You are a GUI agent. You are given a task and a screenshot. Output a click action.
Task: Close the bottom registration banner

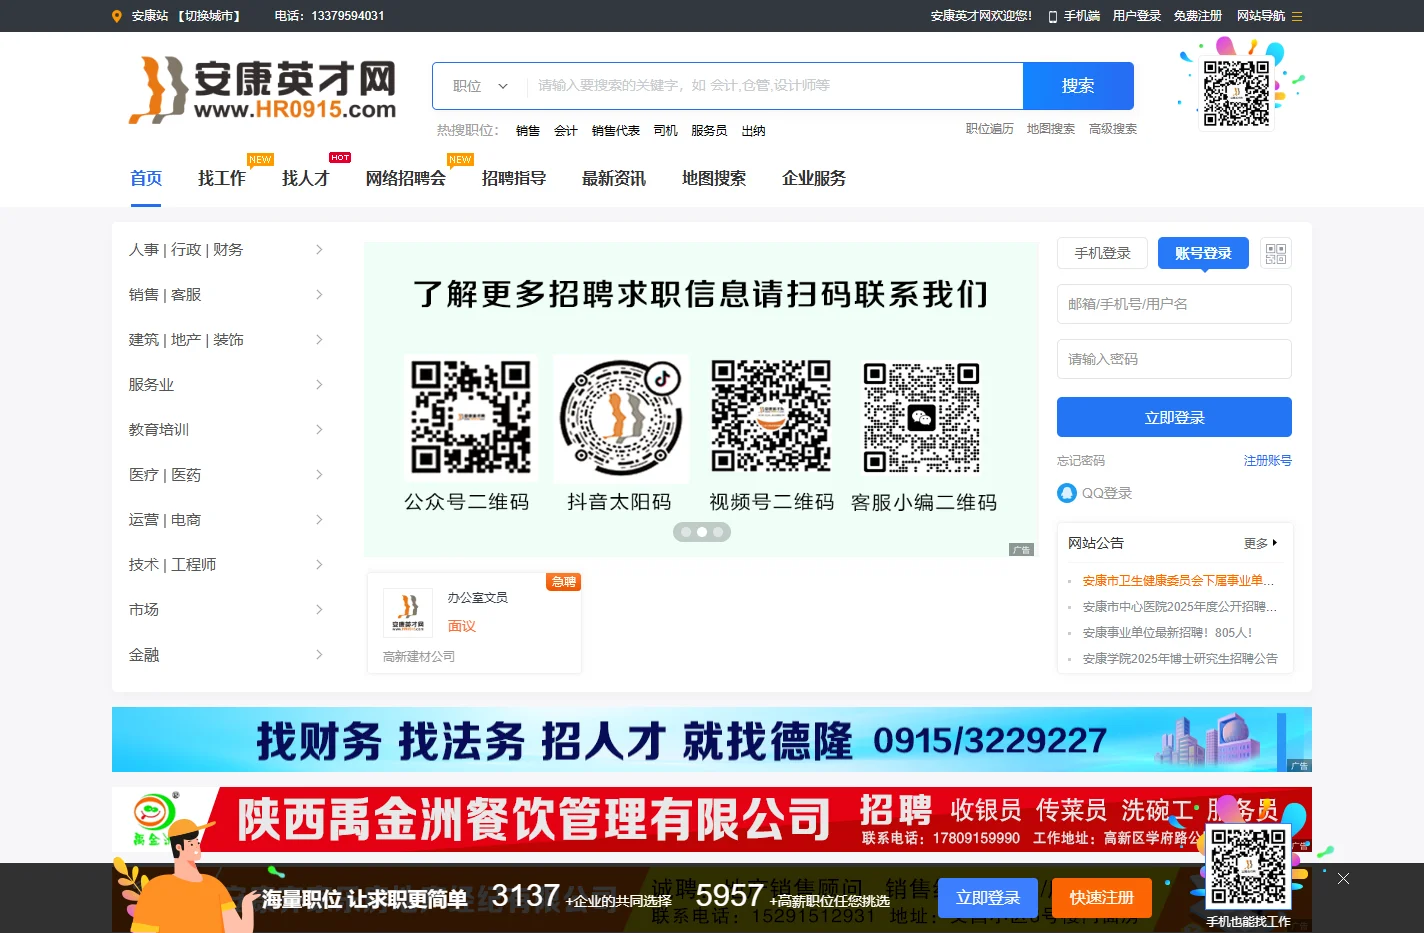1343,878
